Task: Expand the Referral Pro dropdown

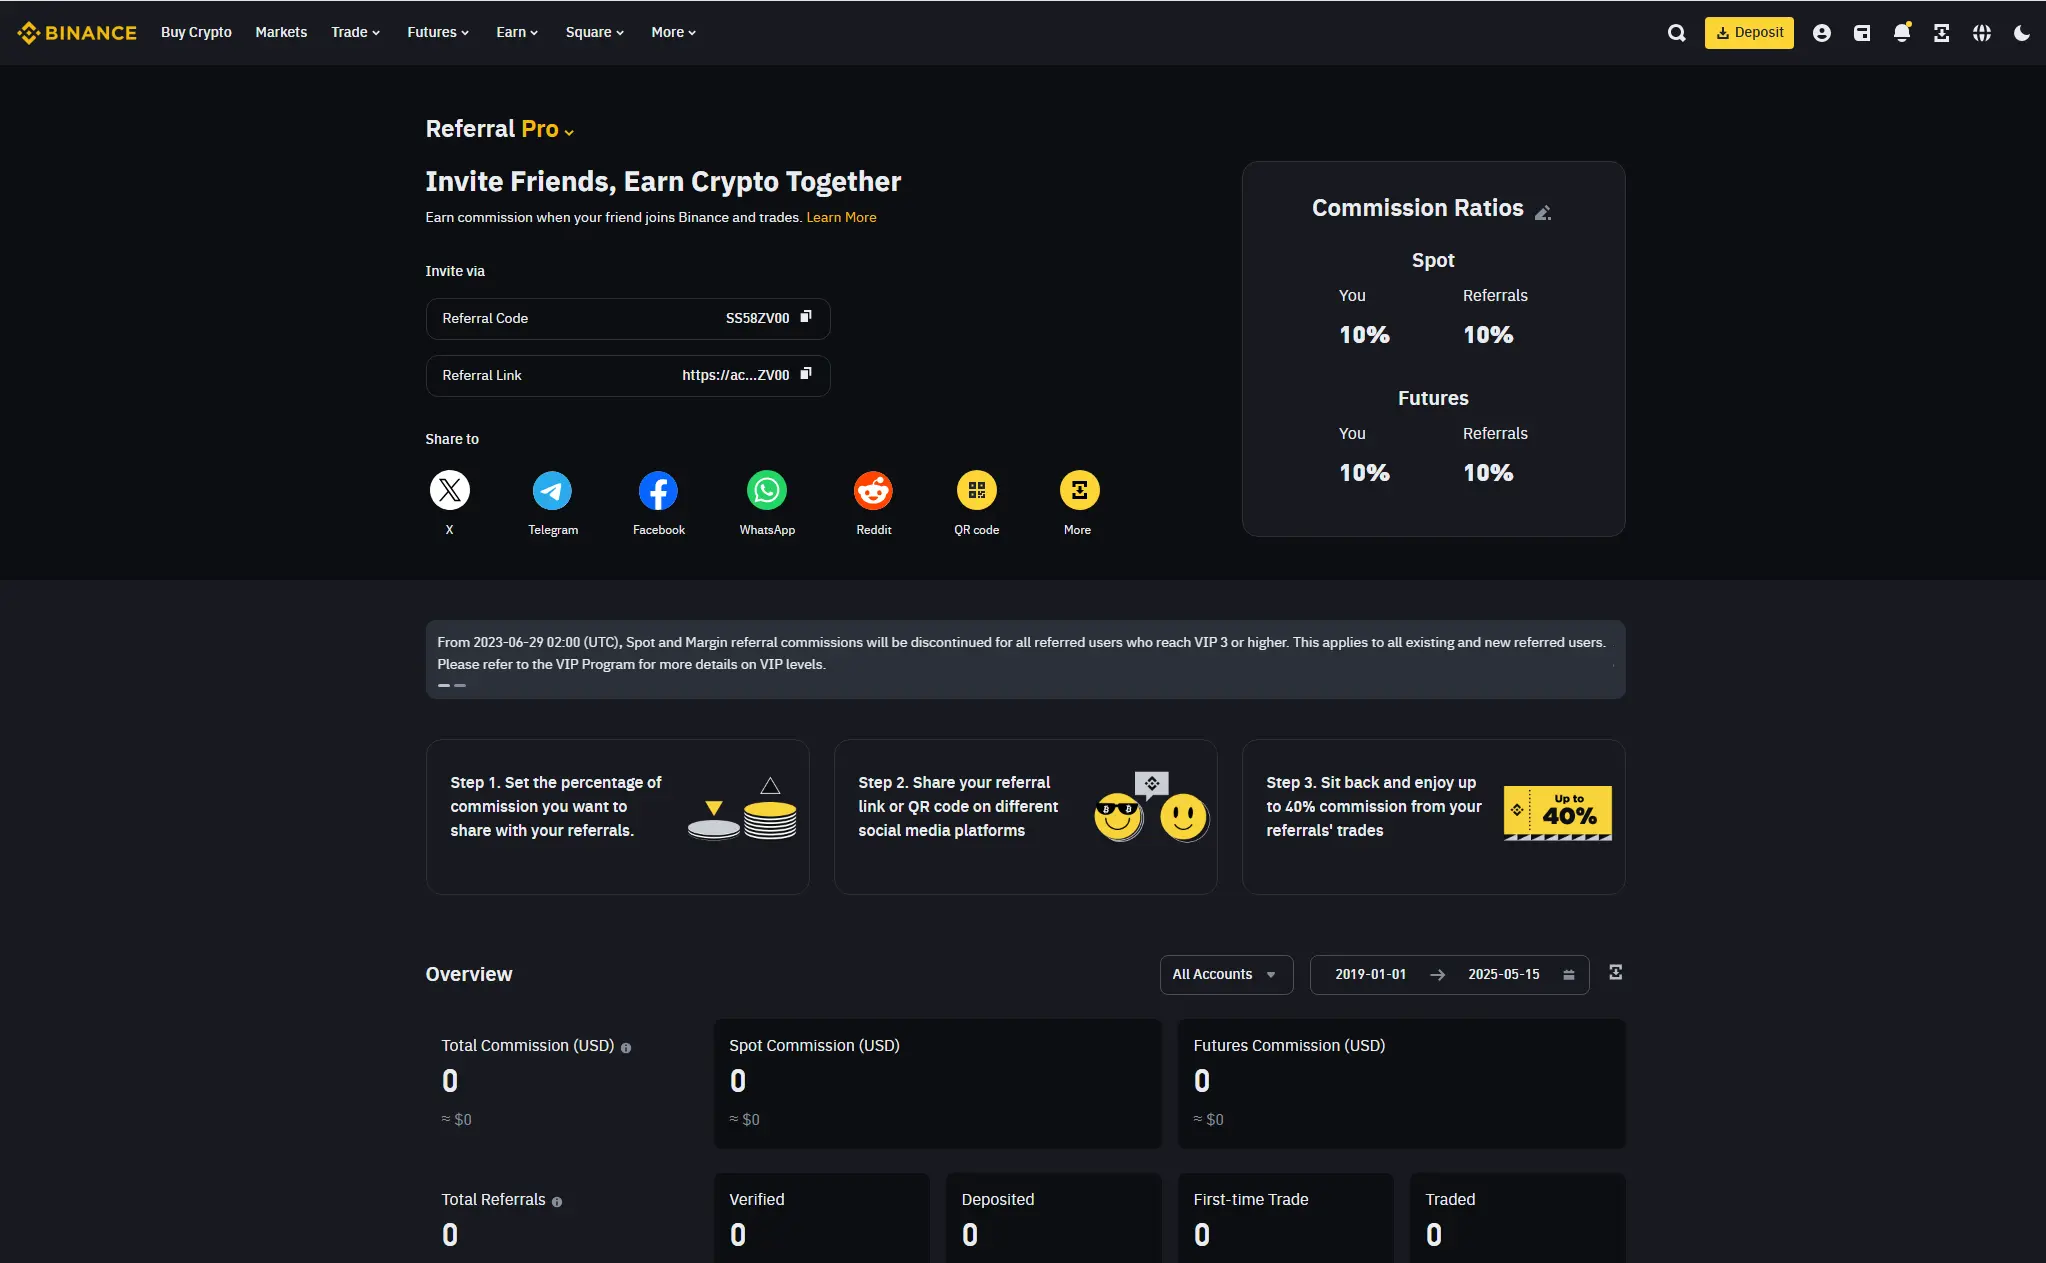Action: tap(569, 132)
